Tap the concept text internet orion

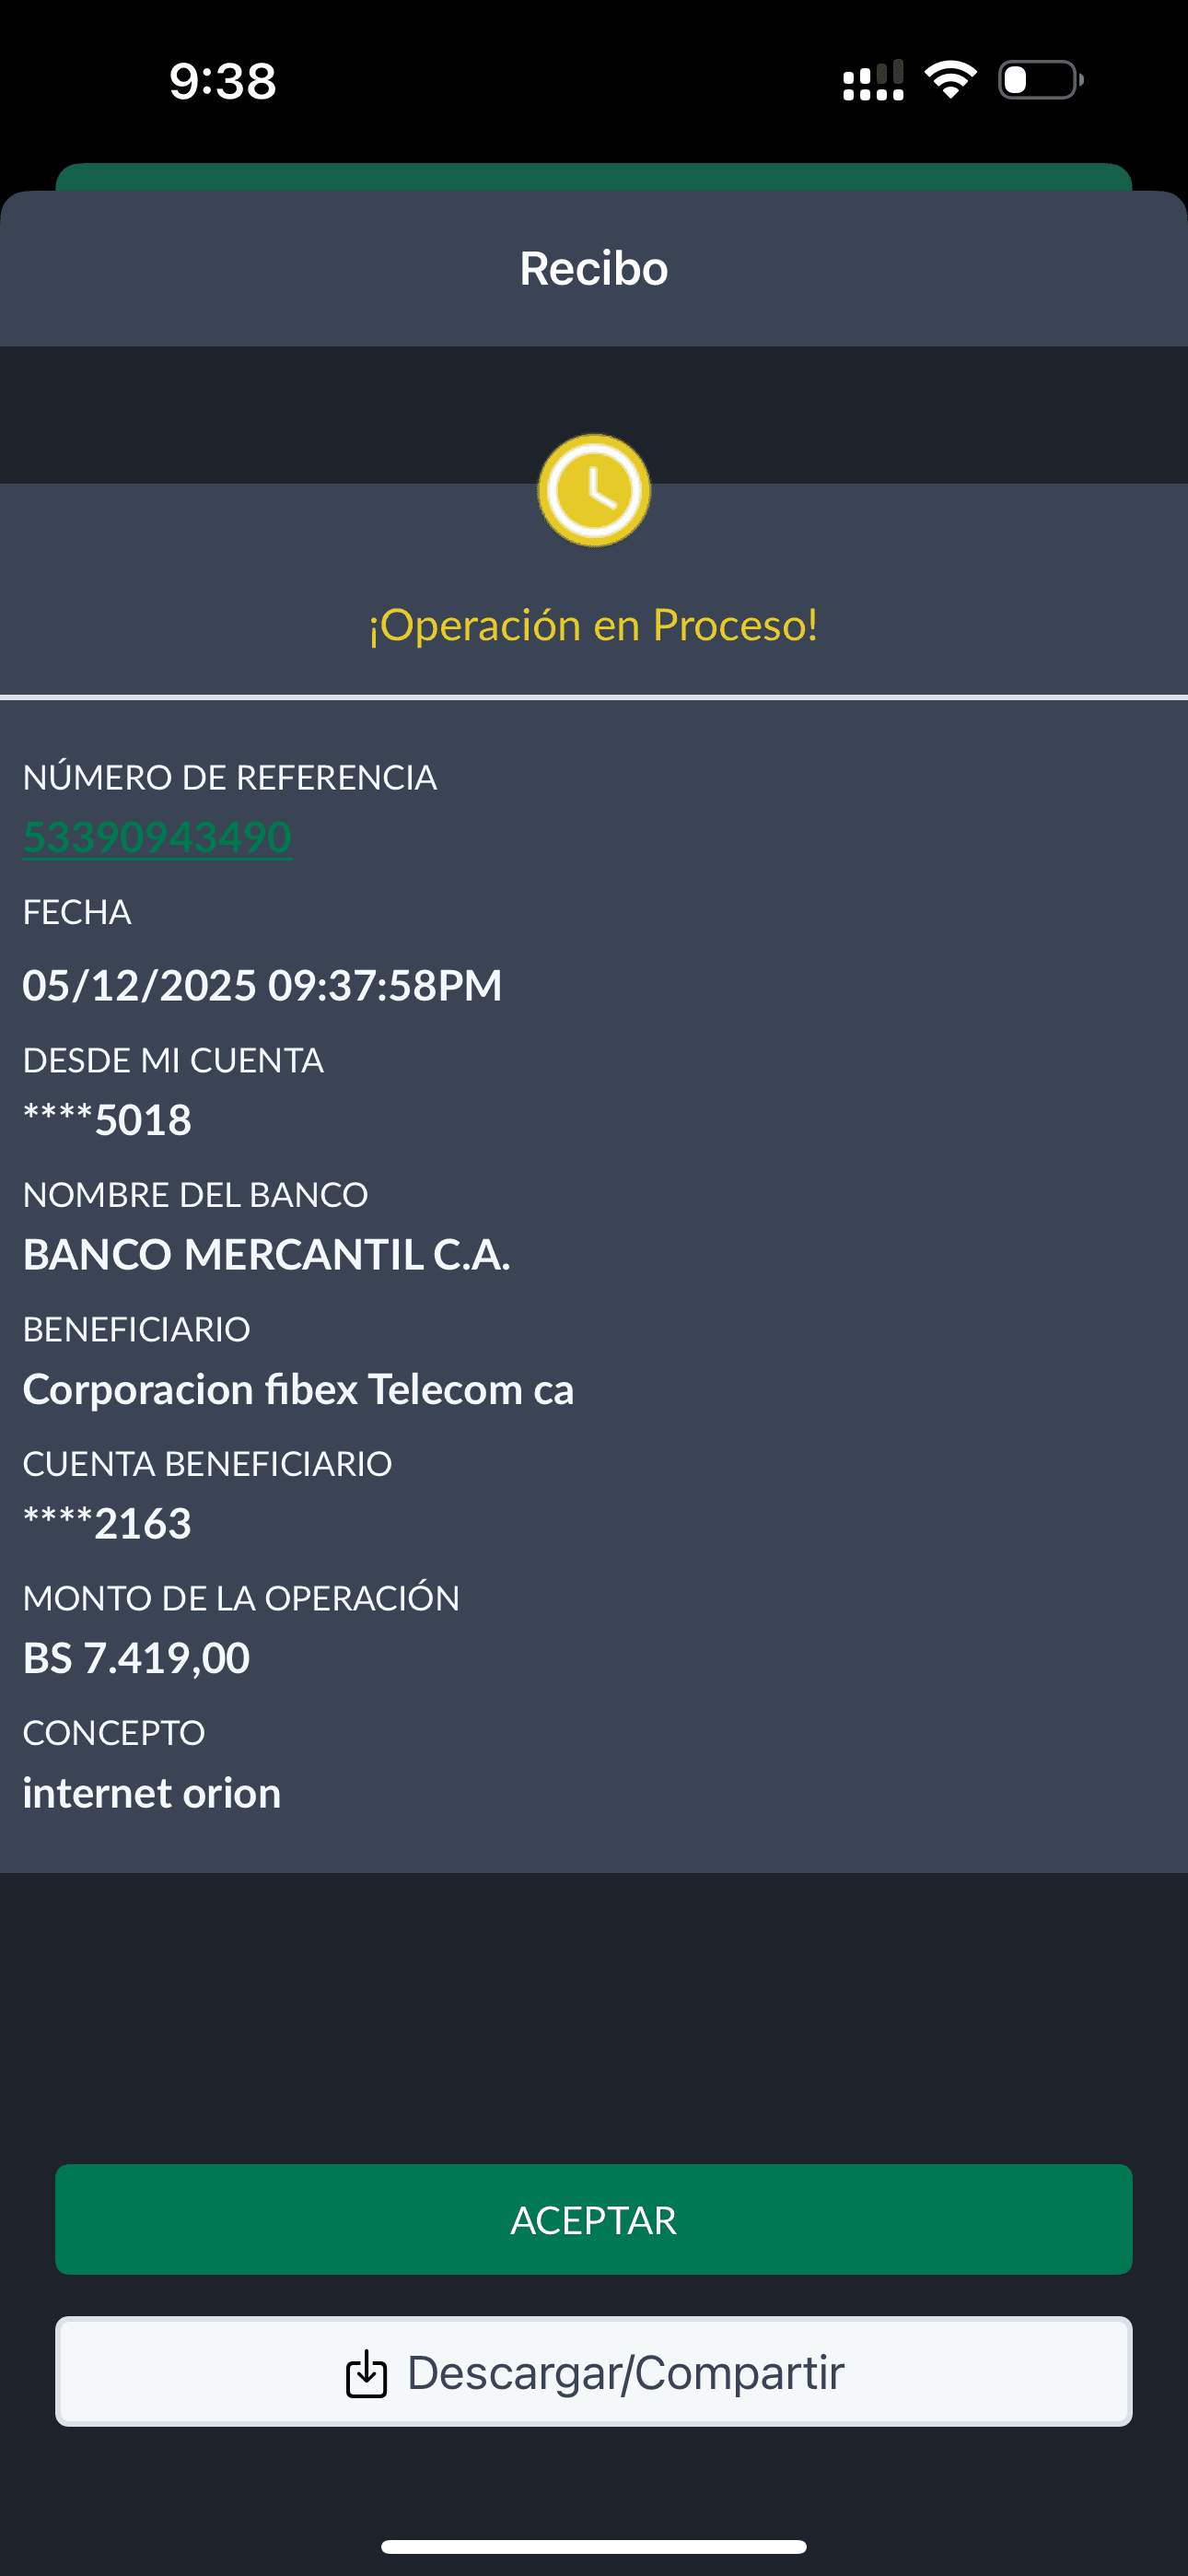(152, 1793)
